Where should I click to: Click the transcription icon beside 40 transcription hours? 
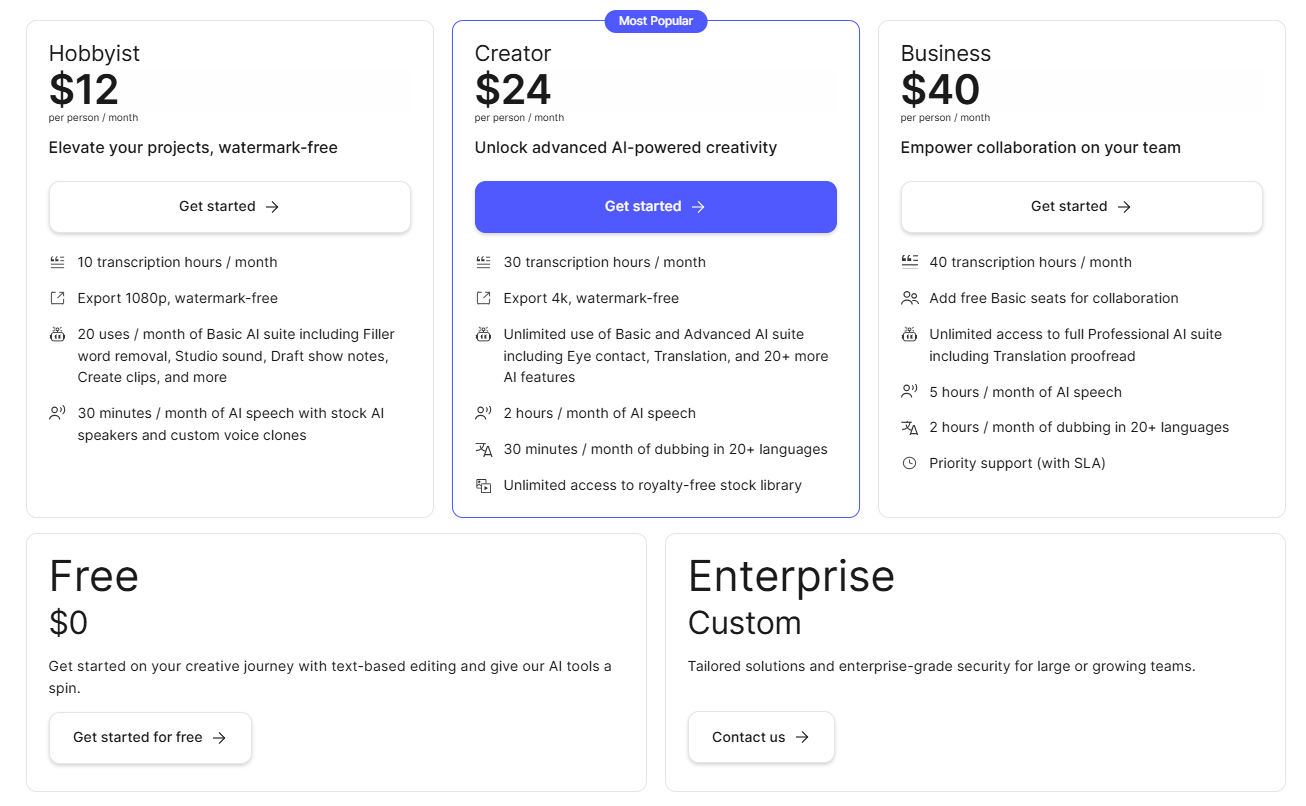pos(909,262)
